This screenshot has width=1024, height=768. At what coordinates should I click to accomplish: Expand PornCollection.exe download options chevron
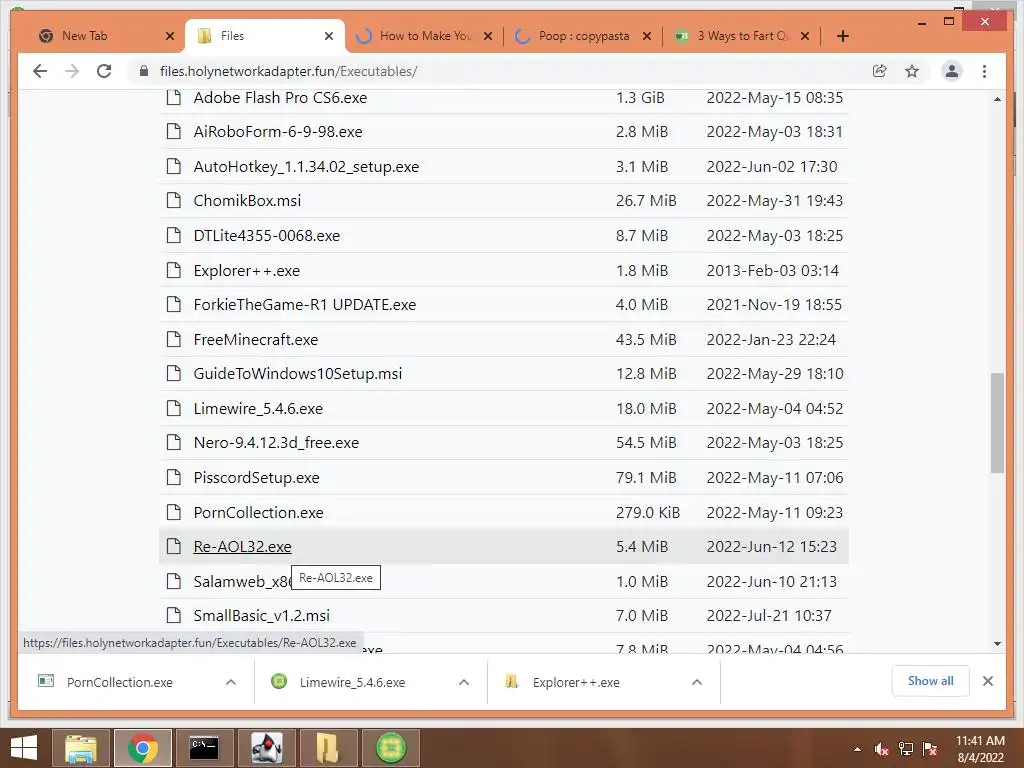pos(231,682)
